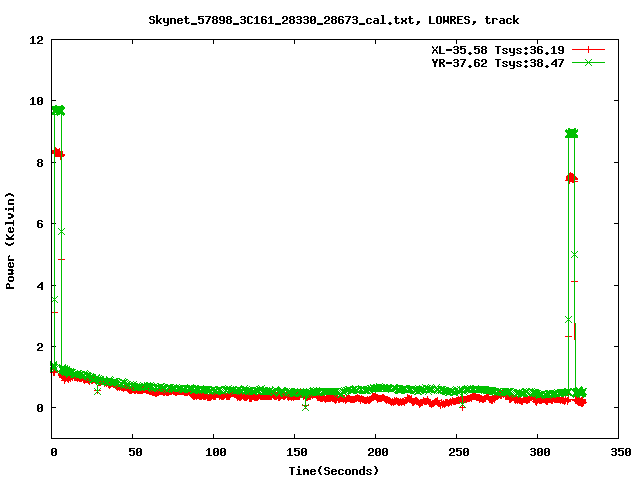Screen dimensions: 640x480
Task: Click the red end calibration cluster near 7.5 Kelvin
Action: click(x=571, y=178)
